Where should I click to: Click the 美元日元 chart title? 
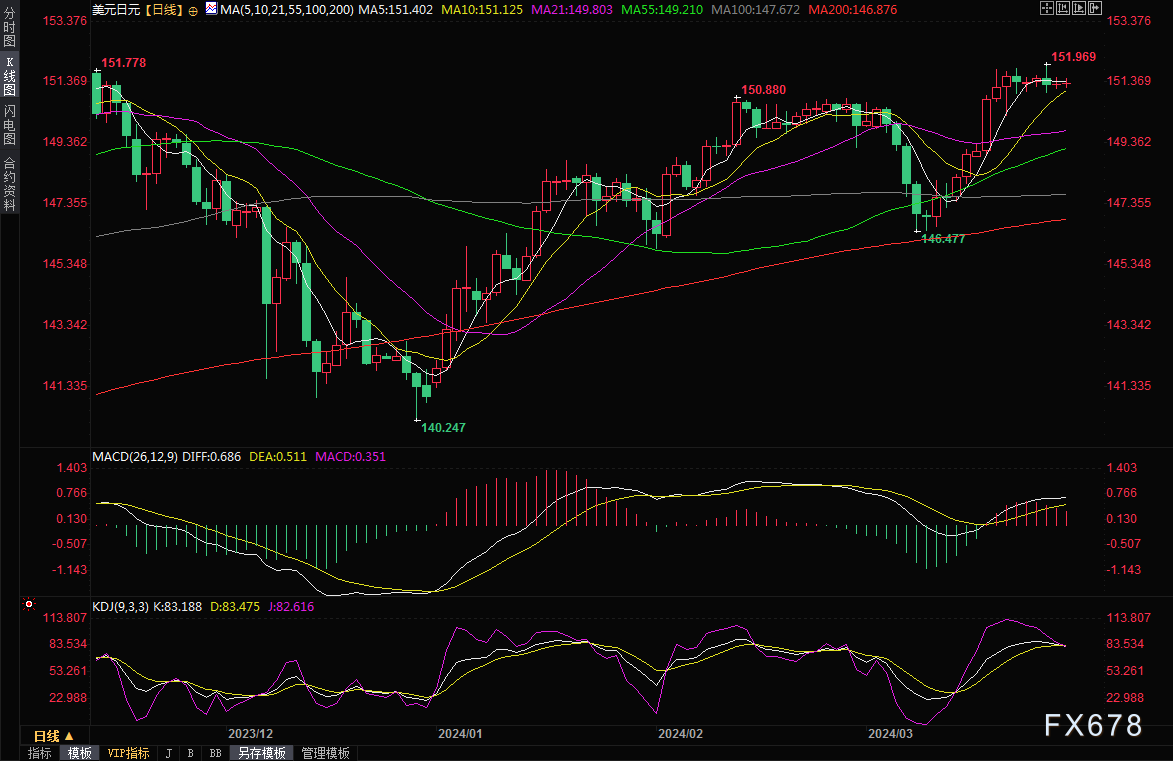pyautogui.click(x=116, y=10)
